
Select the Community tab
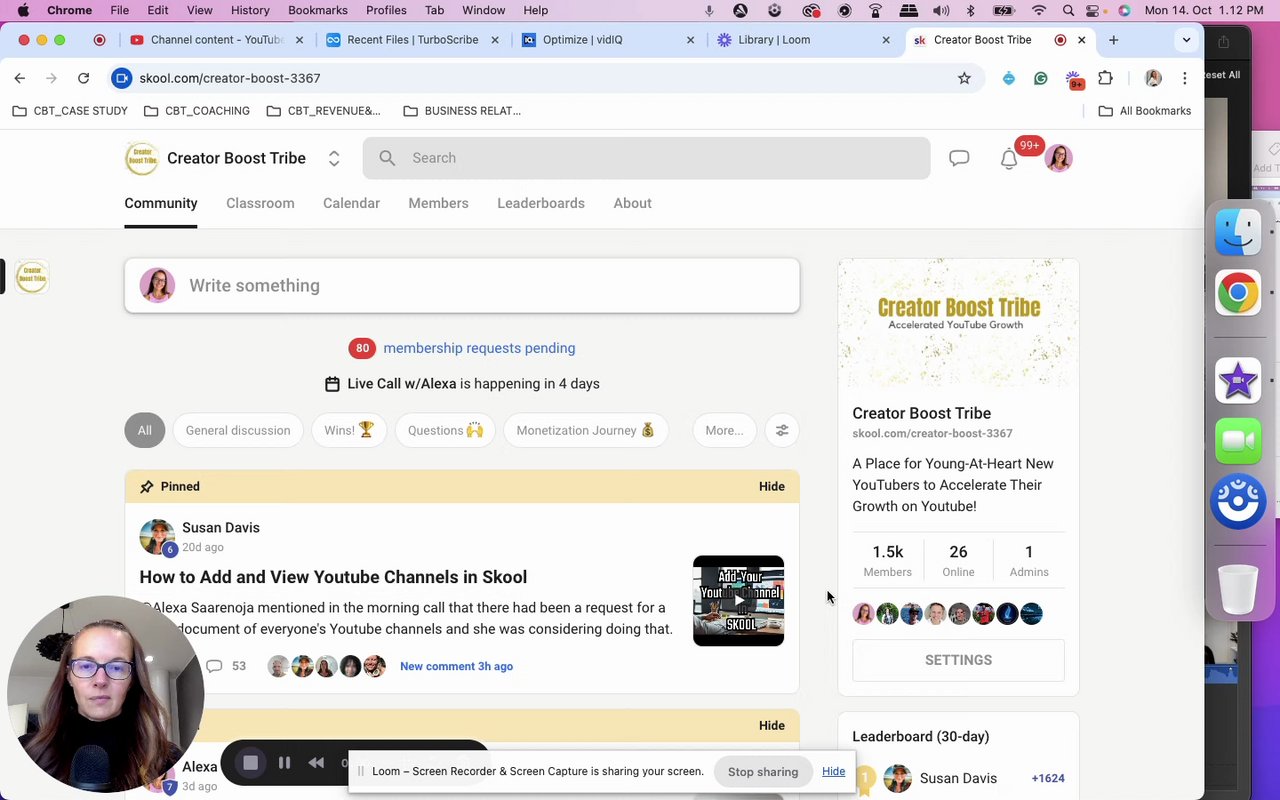pyautogui.click(x=161, y=203)
